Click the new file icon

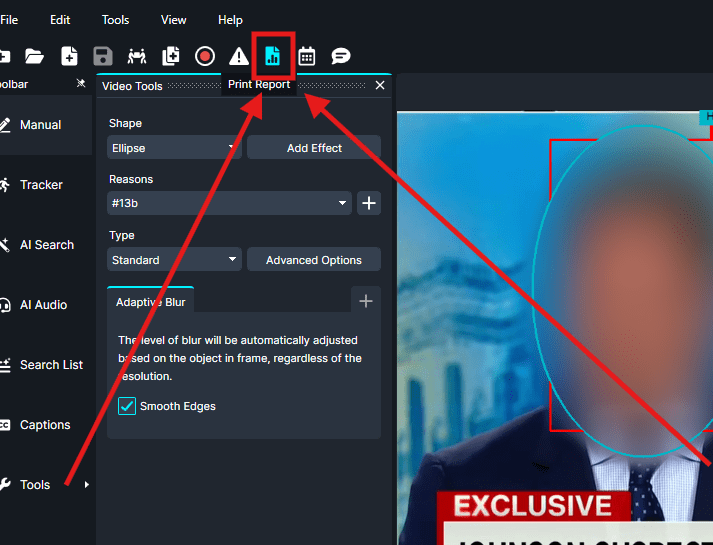click(69, 56)
